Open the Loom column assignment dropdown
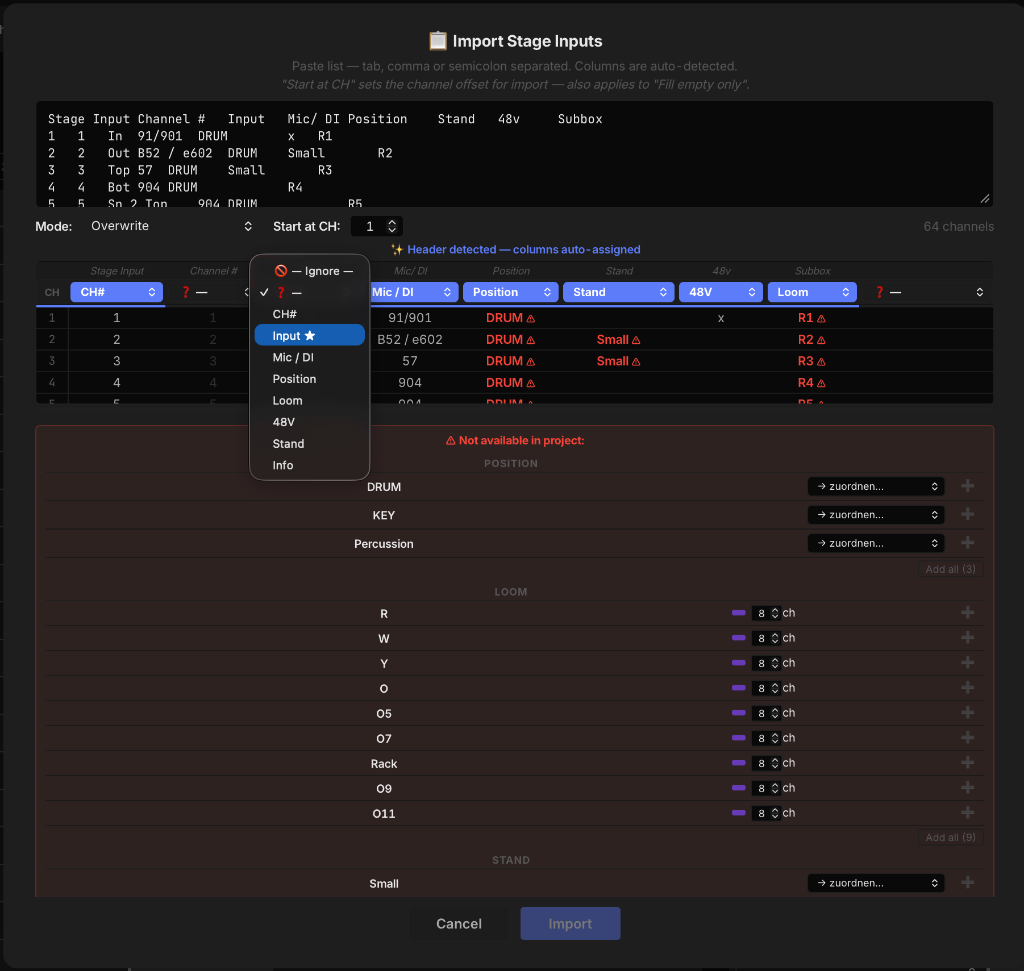This screenshot has width=1024, height=971. [812, 292]
